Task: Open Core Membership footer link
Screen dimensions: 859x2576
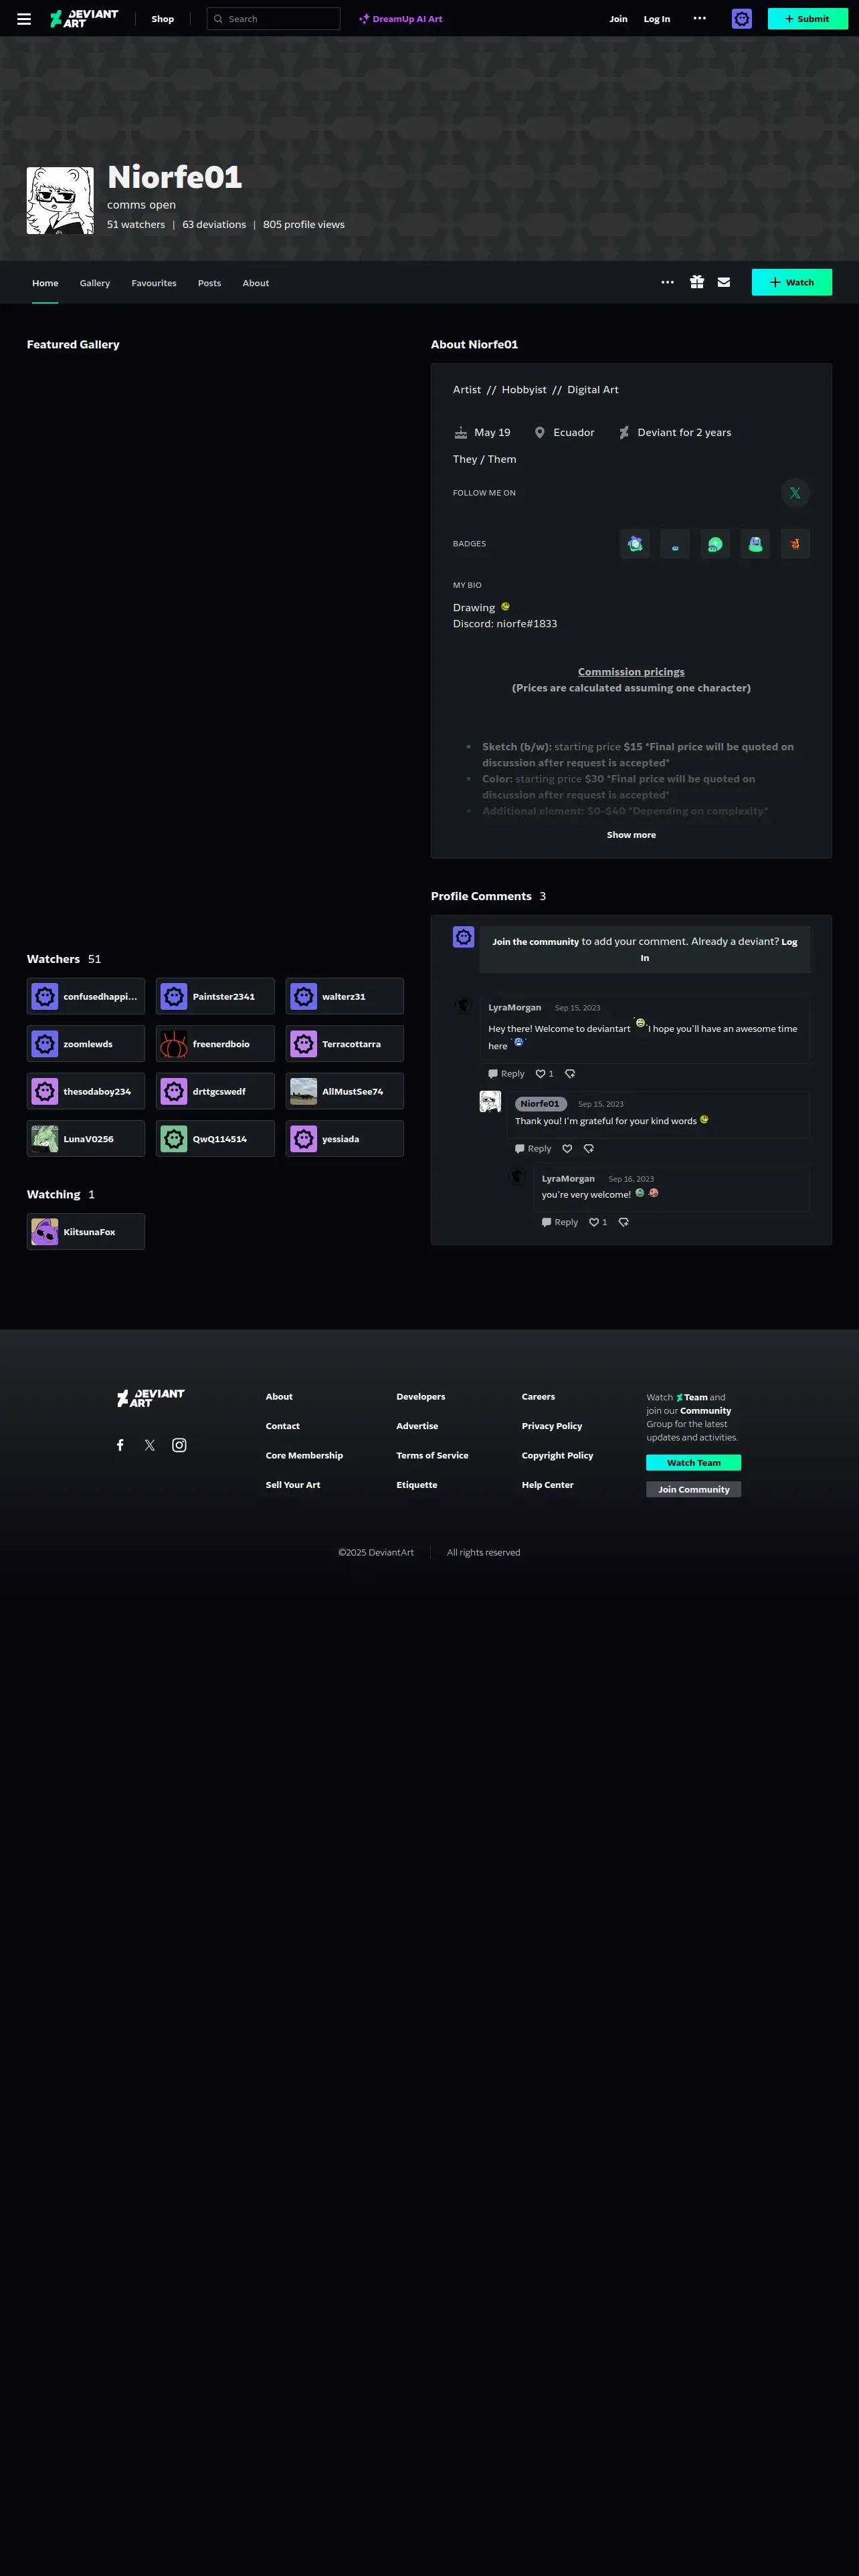Action: click(x=304, y=1455)
